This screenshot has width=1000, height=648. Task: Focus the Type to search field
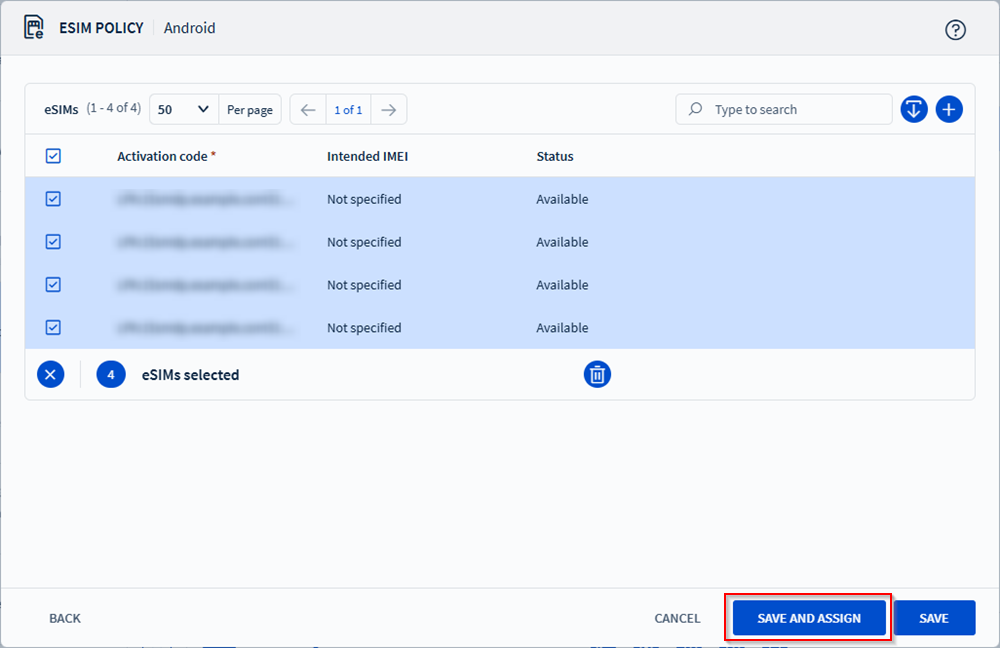(795, 110)
